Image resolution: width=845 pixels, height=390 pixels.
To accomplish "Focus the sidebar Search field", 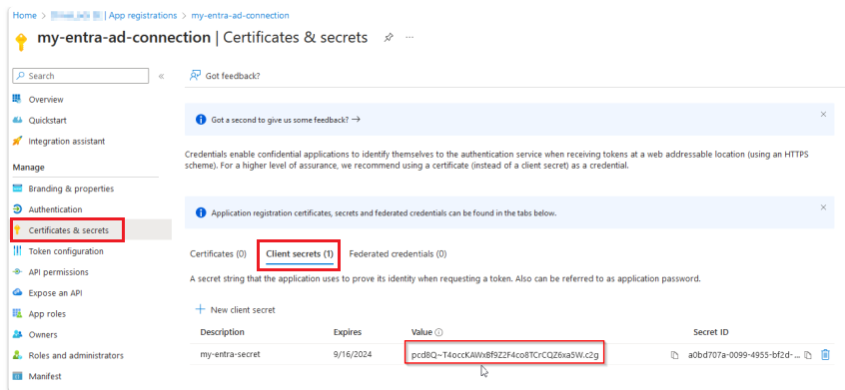I will click(80, 76).
